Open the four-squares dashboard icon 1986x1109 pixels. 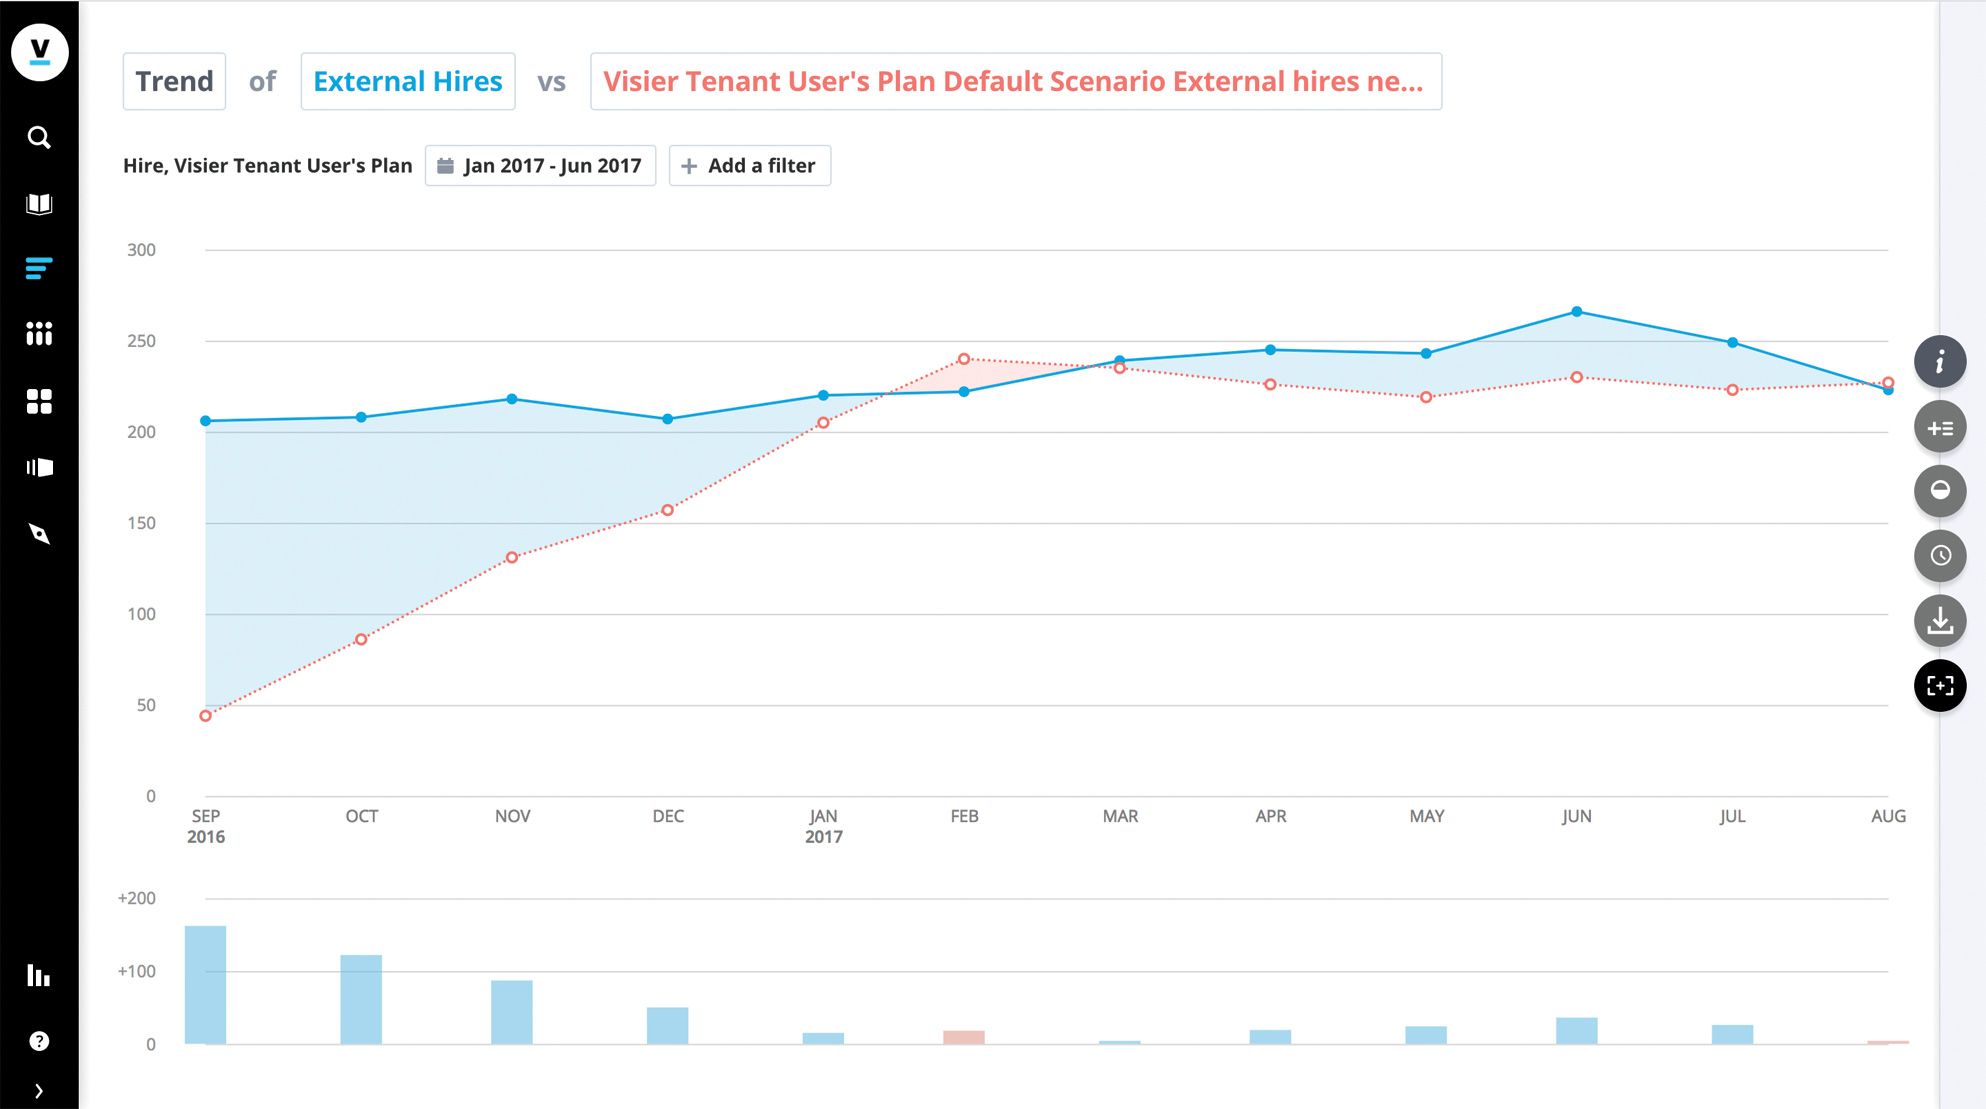[x=39, y=401]
